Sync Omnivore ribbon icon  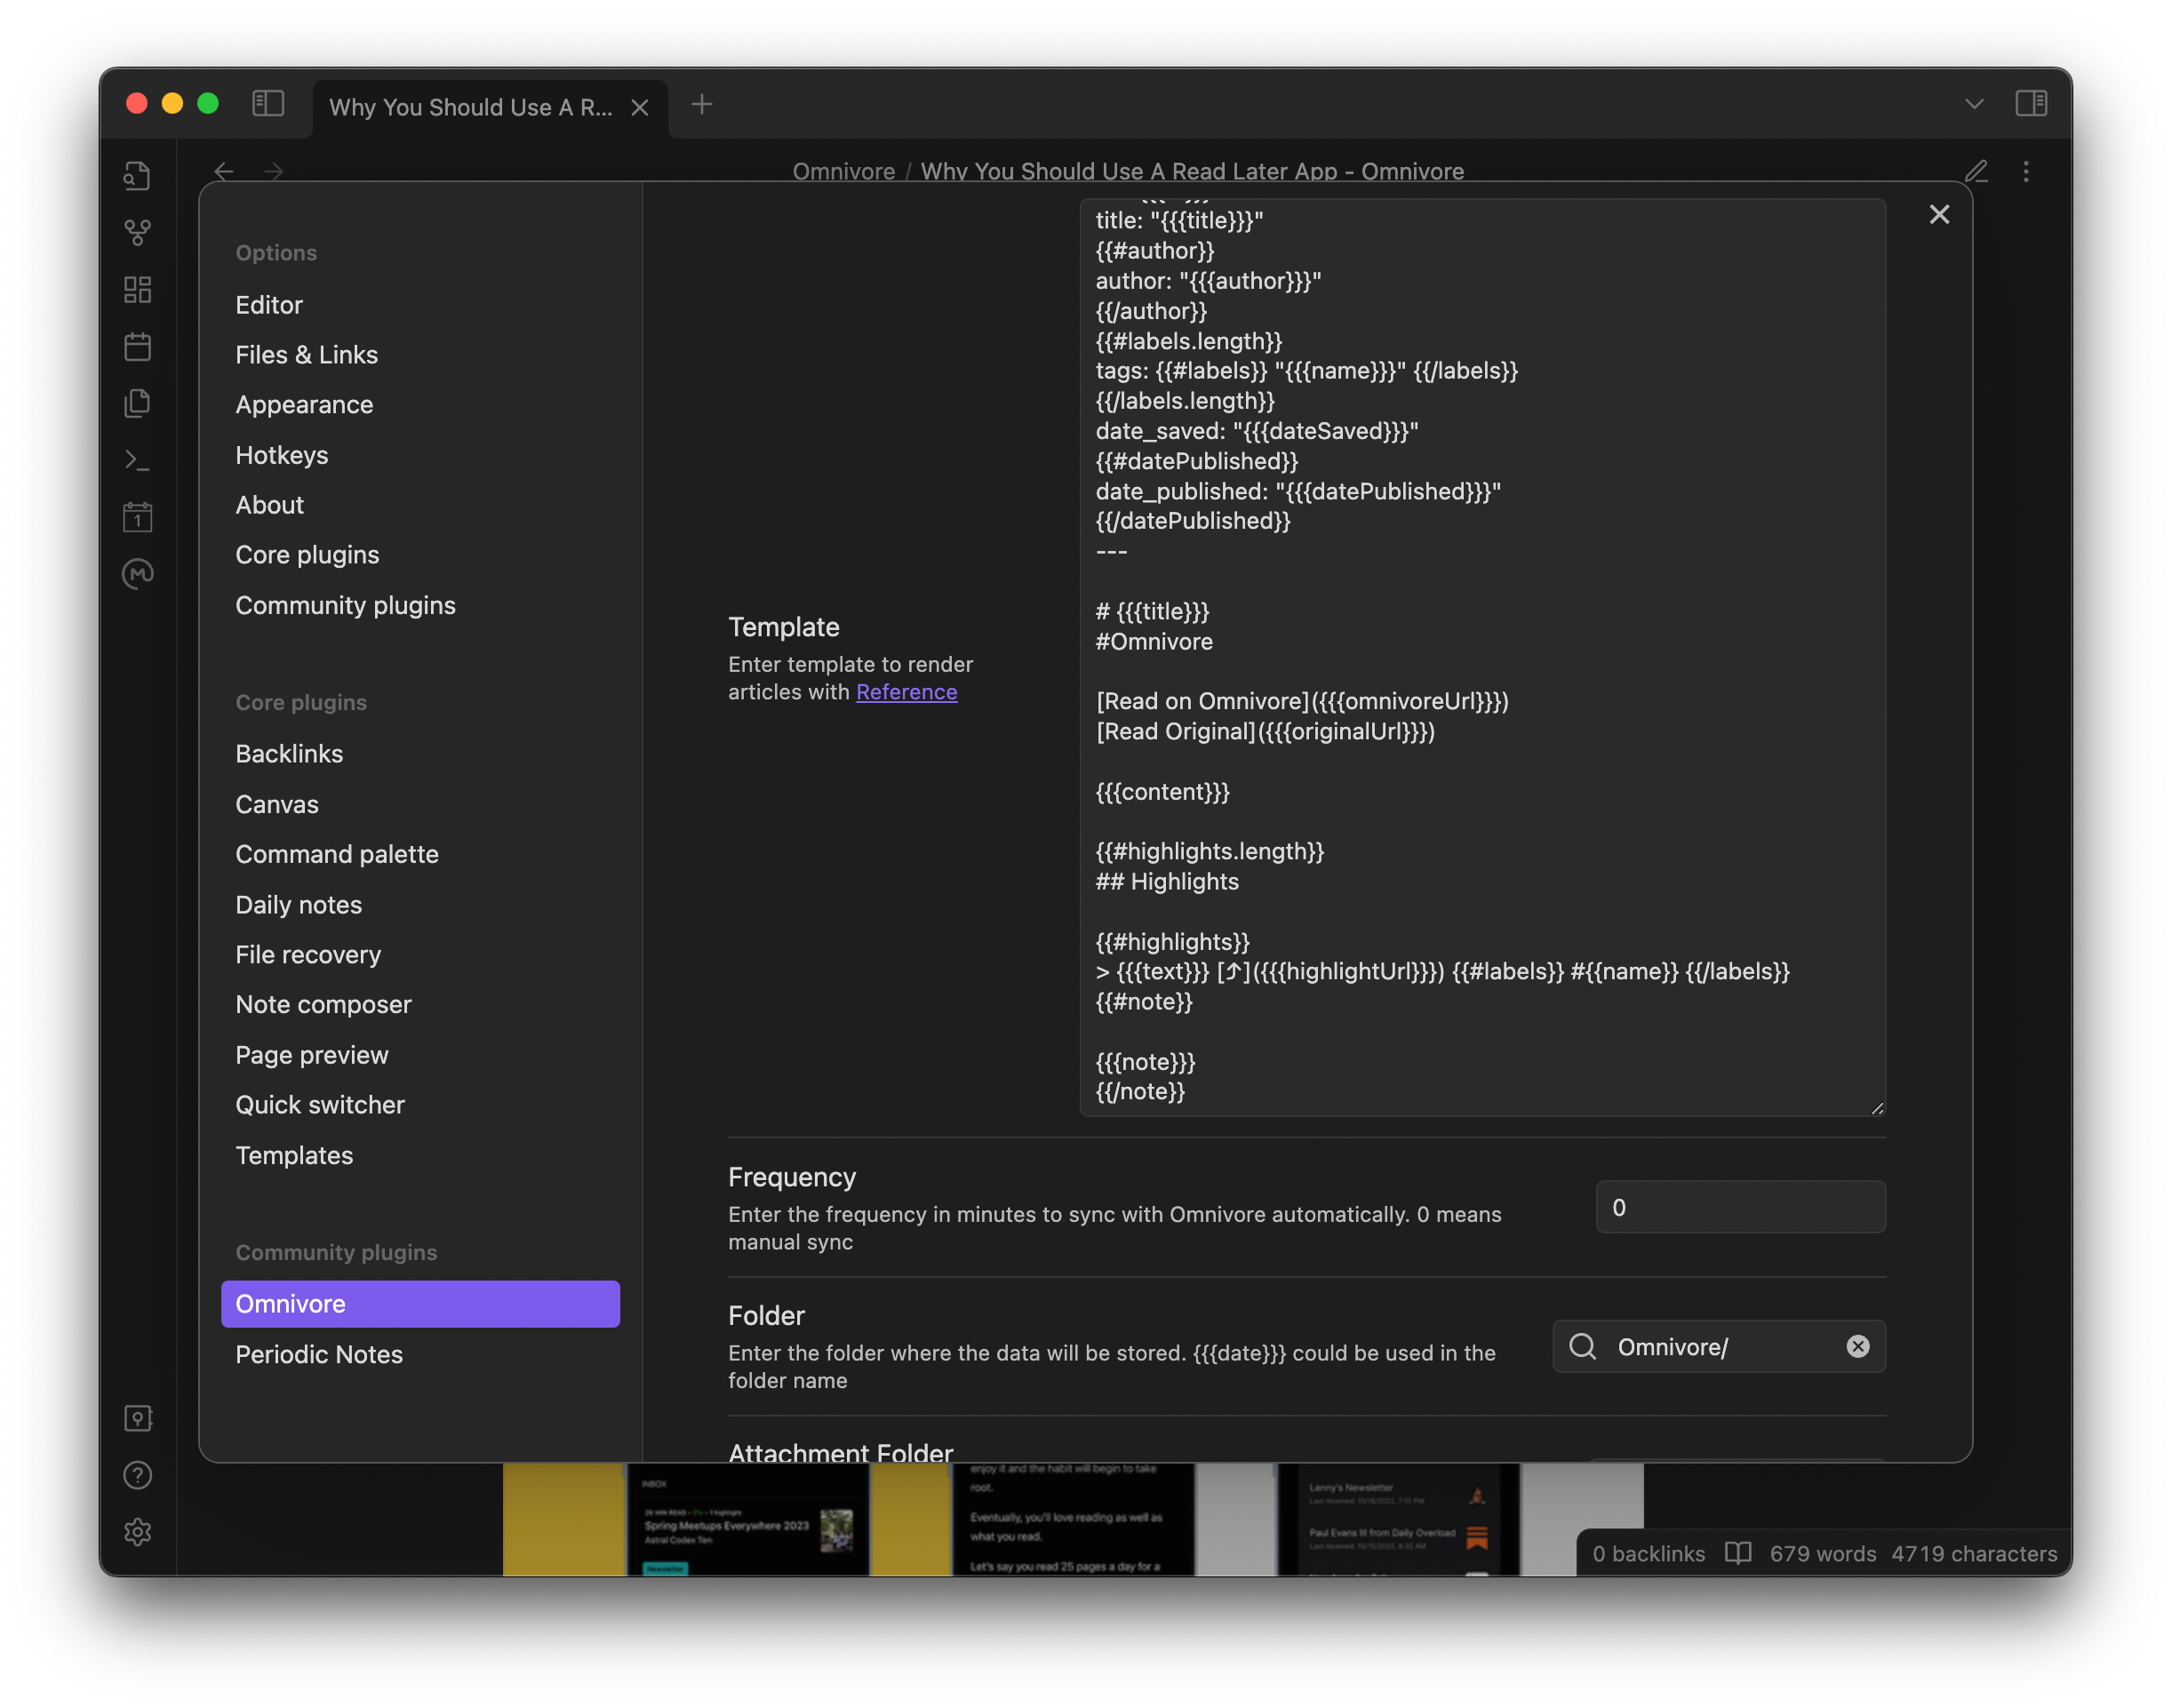click(x=137, y=574)
